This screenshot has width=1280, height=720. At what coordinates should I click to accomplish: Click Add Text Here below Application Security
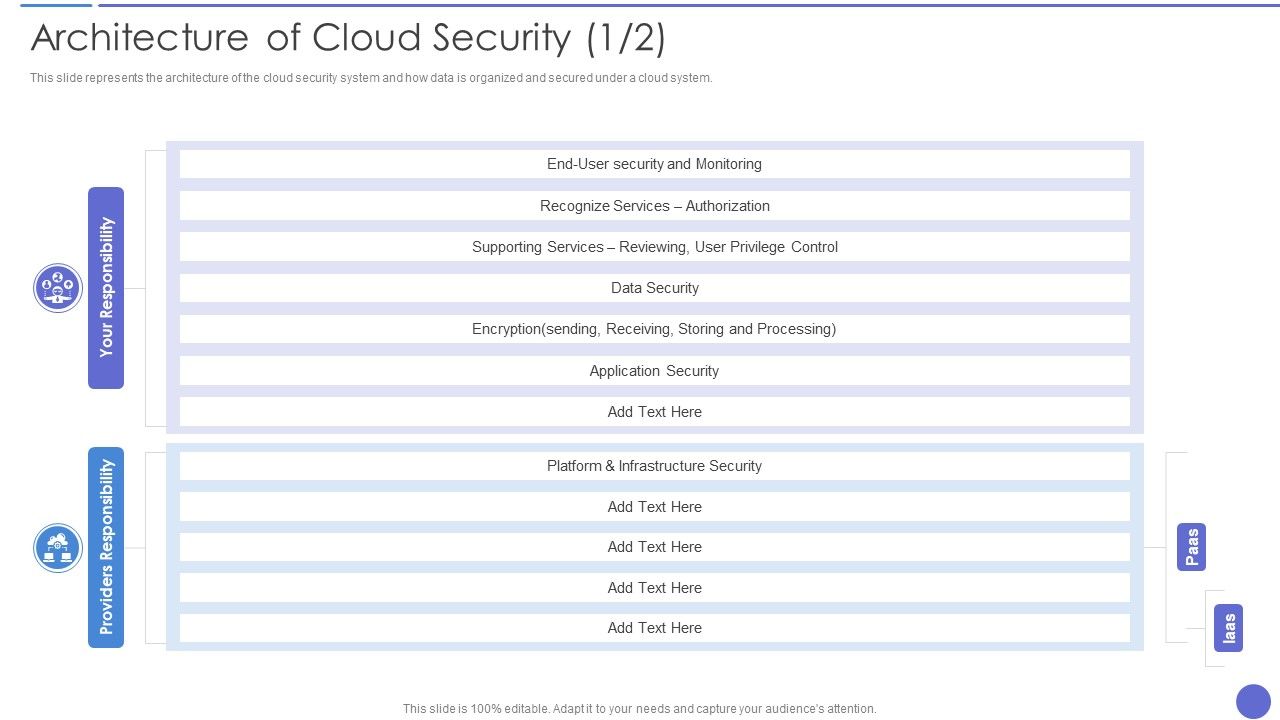(x=655, y=412)
